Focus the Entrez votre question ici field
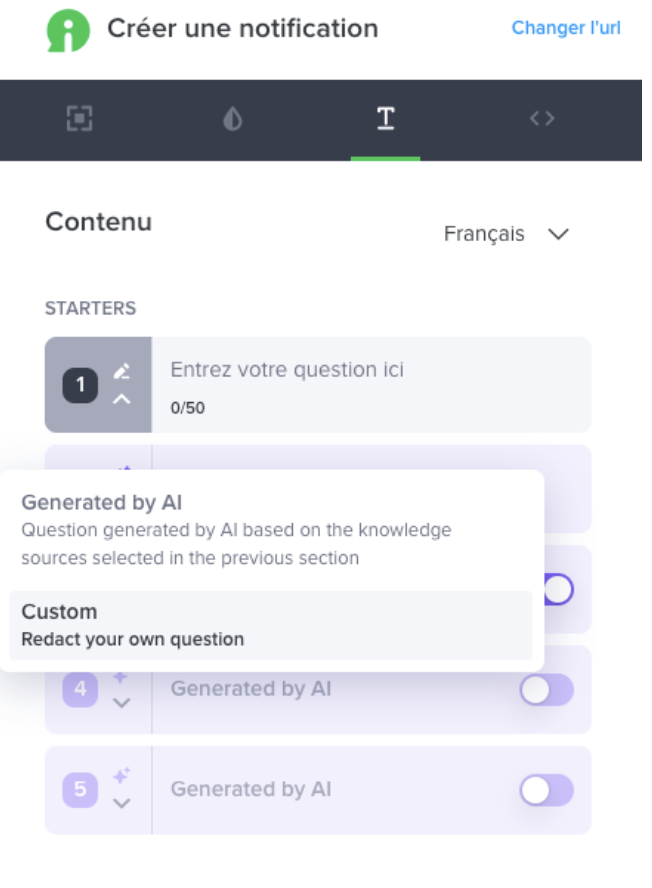This screenshot has width=652, height=888. click(x=372, y=385)
